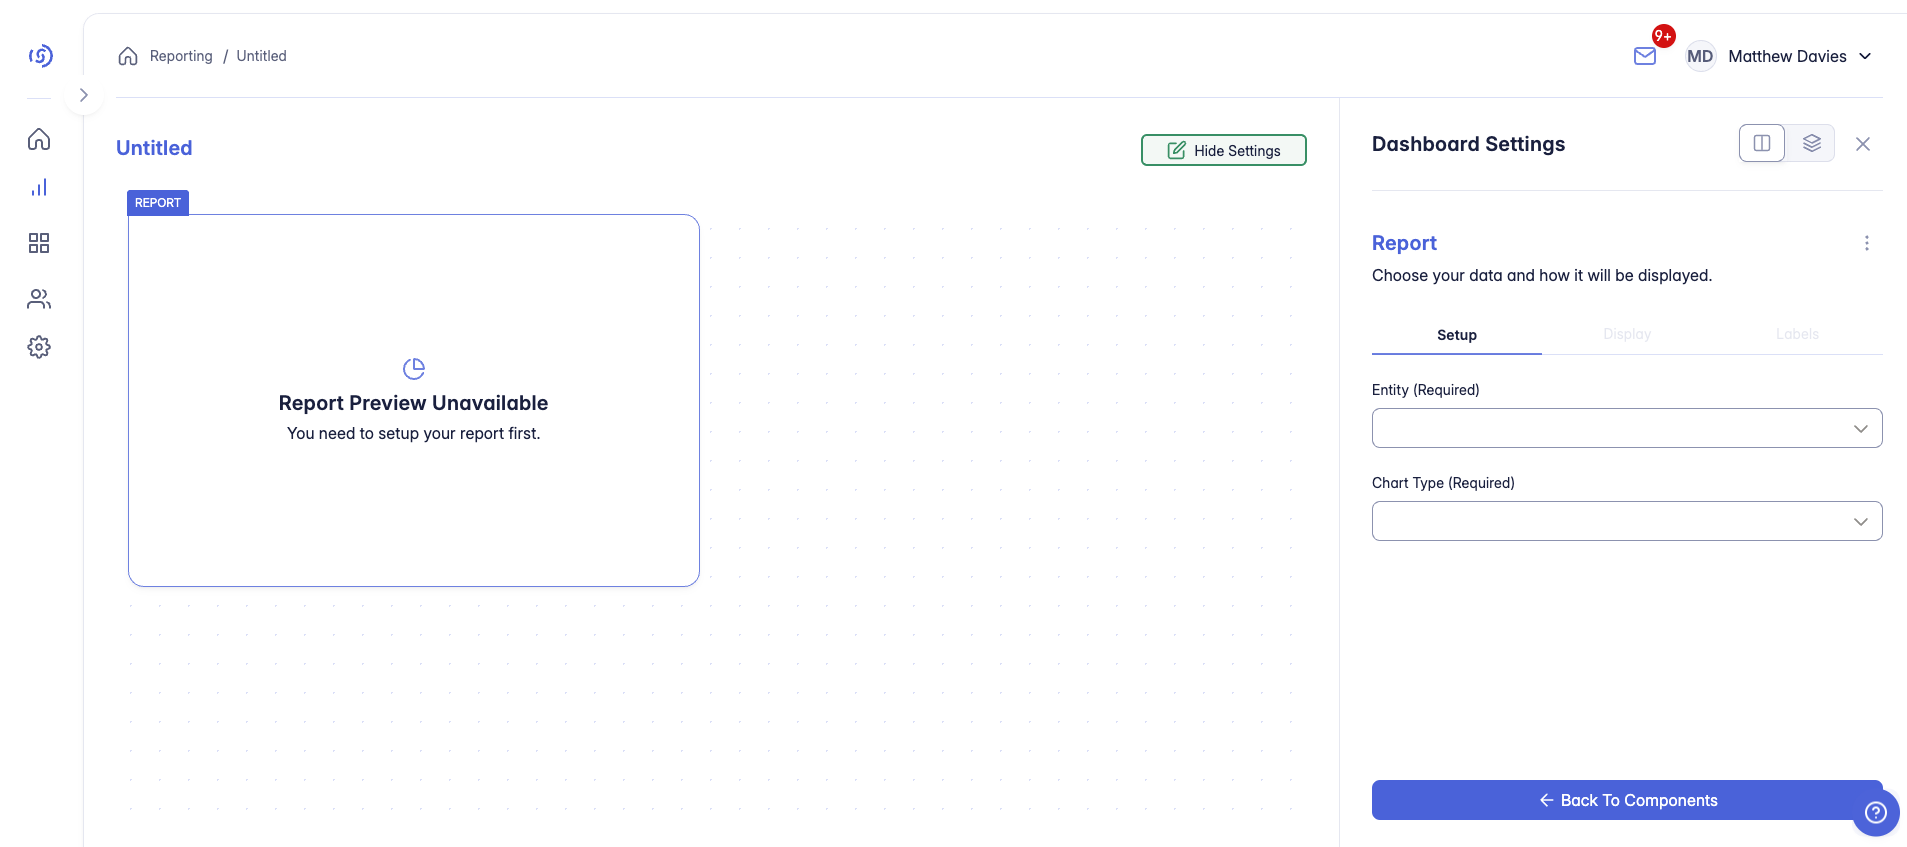This screenshot has width=1907, height=847.
Task: Click Hide Settings to collapse the panel
Action: click(x=1223, y=150)
